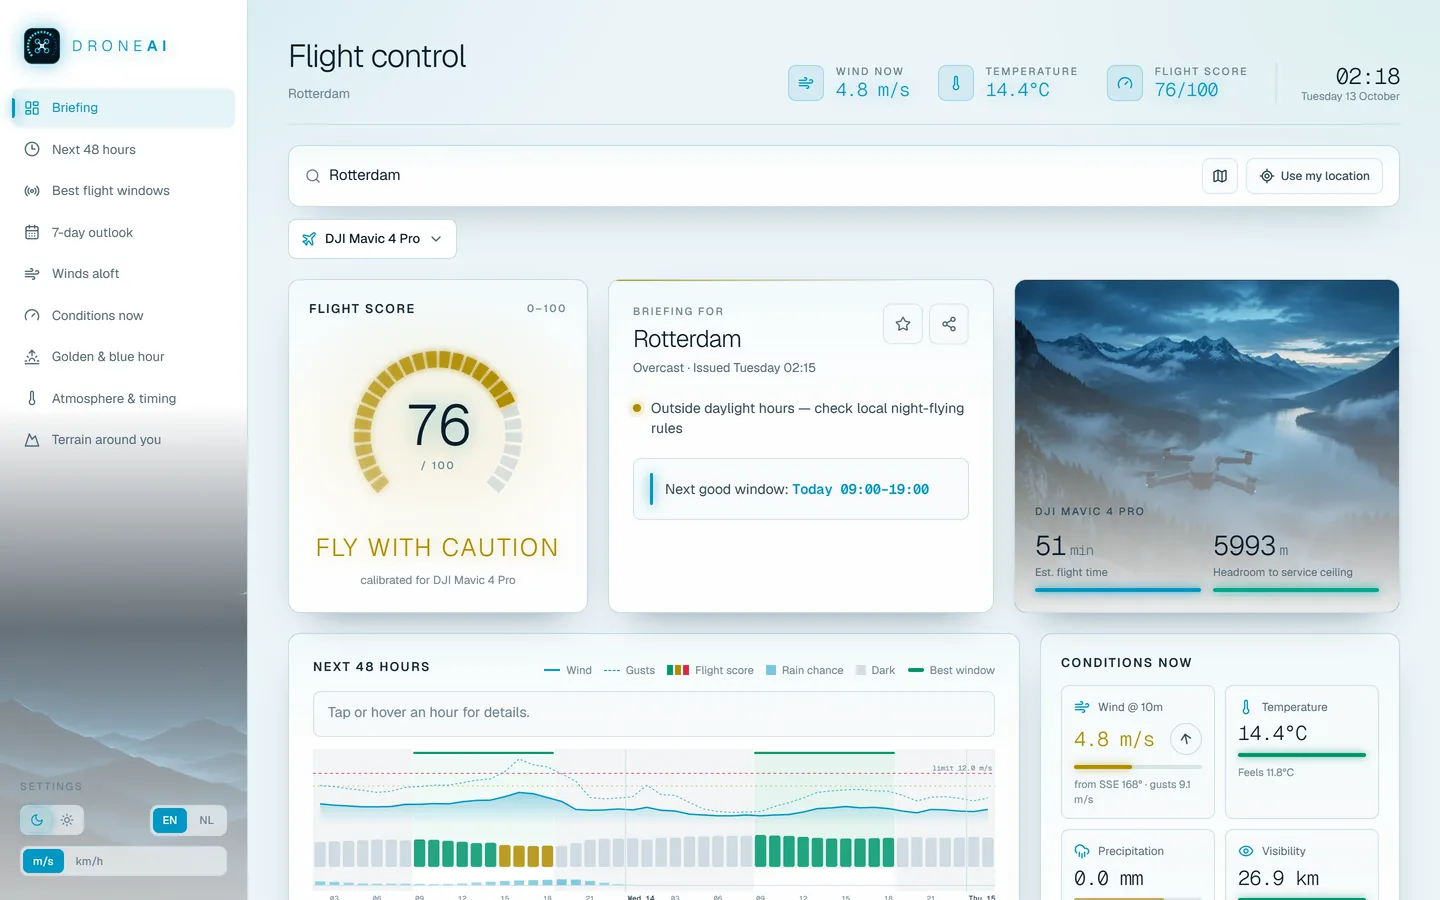Switch to light mode sun toggle
The width and height of the screenshot is (1440, 900).
click(67, 820)
